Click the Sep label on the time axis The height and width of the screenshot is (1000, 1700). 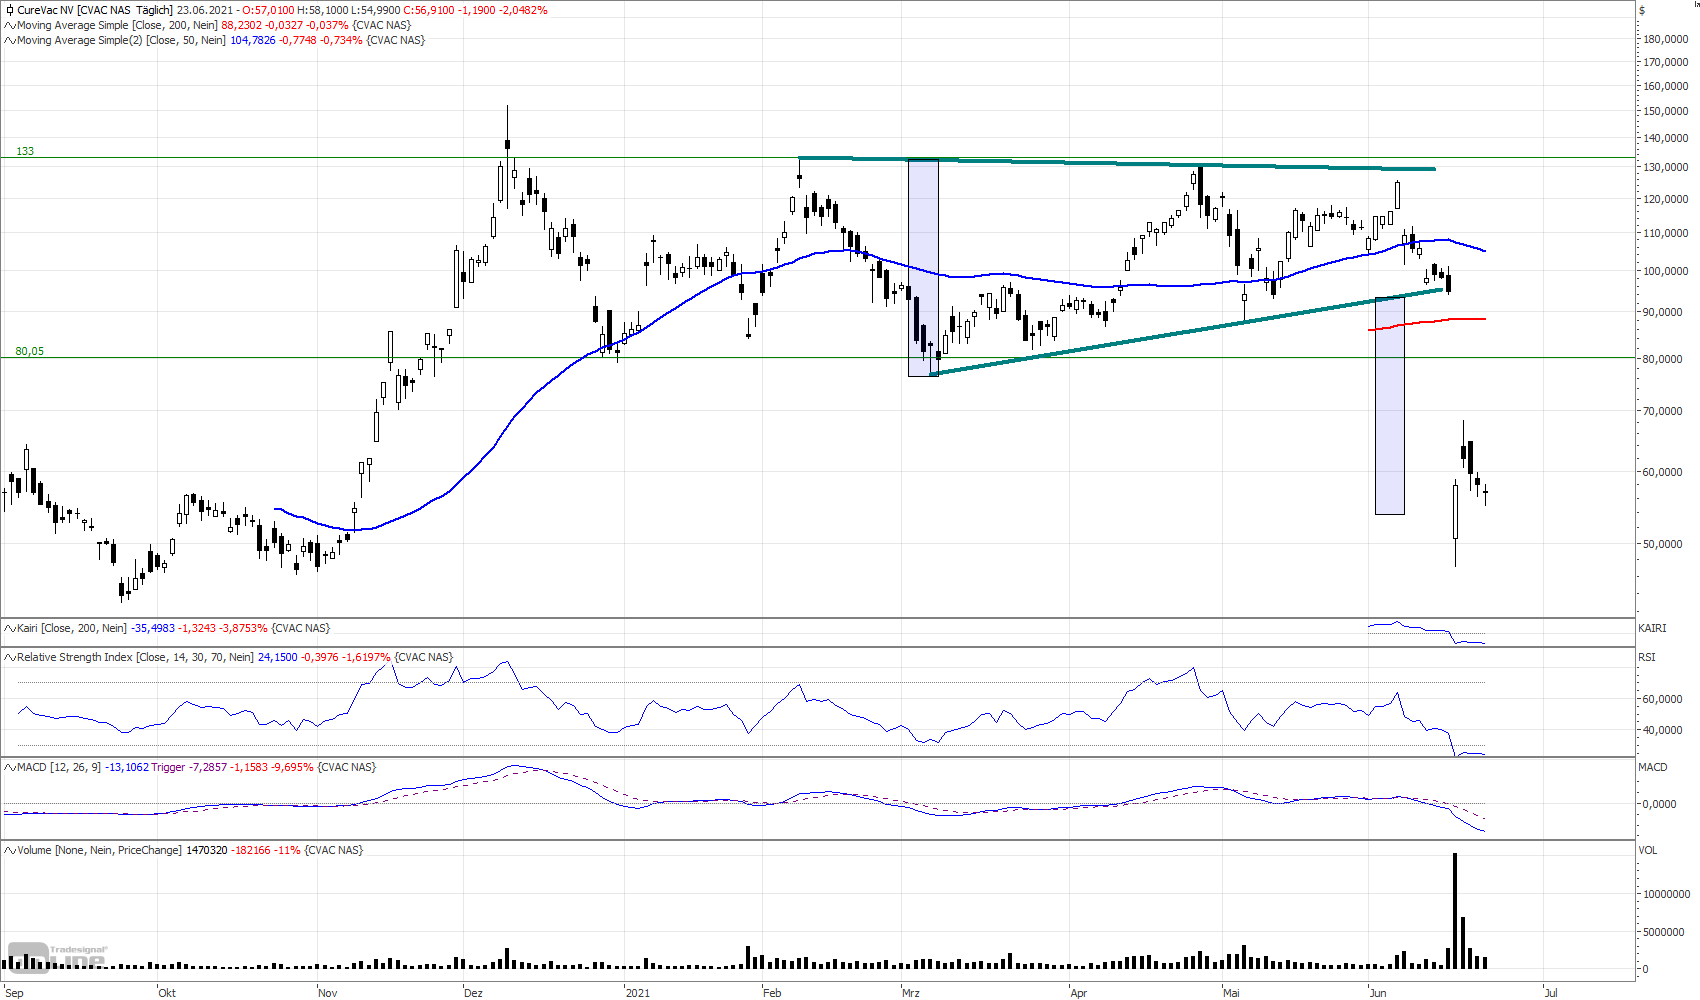click(14, 993)
